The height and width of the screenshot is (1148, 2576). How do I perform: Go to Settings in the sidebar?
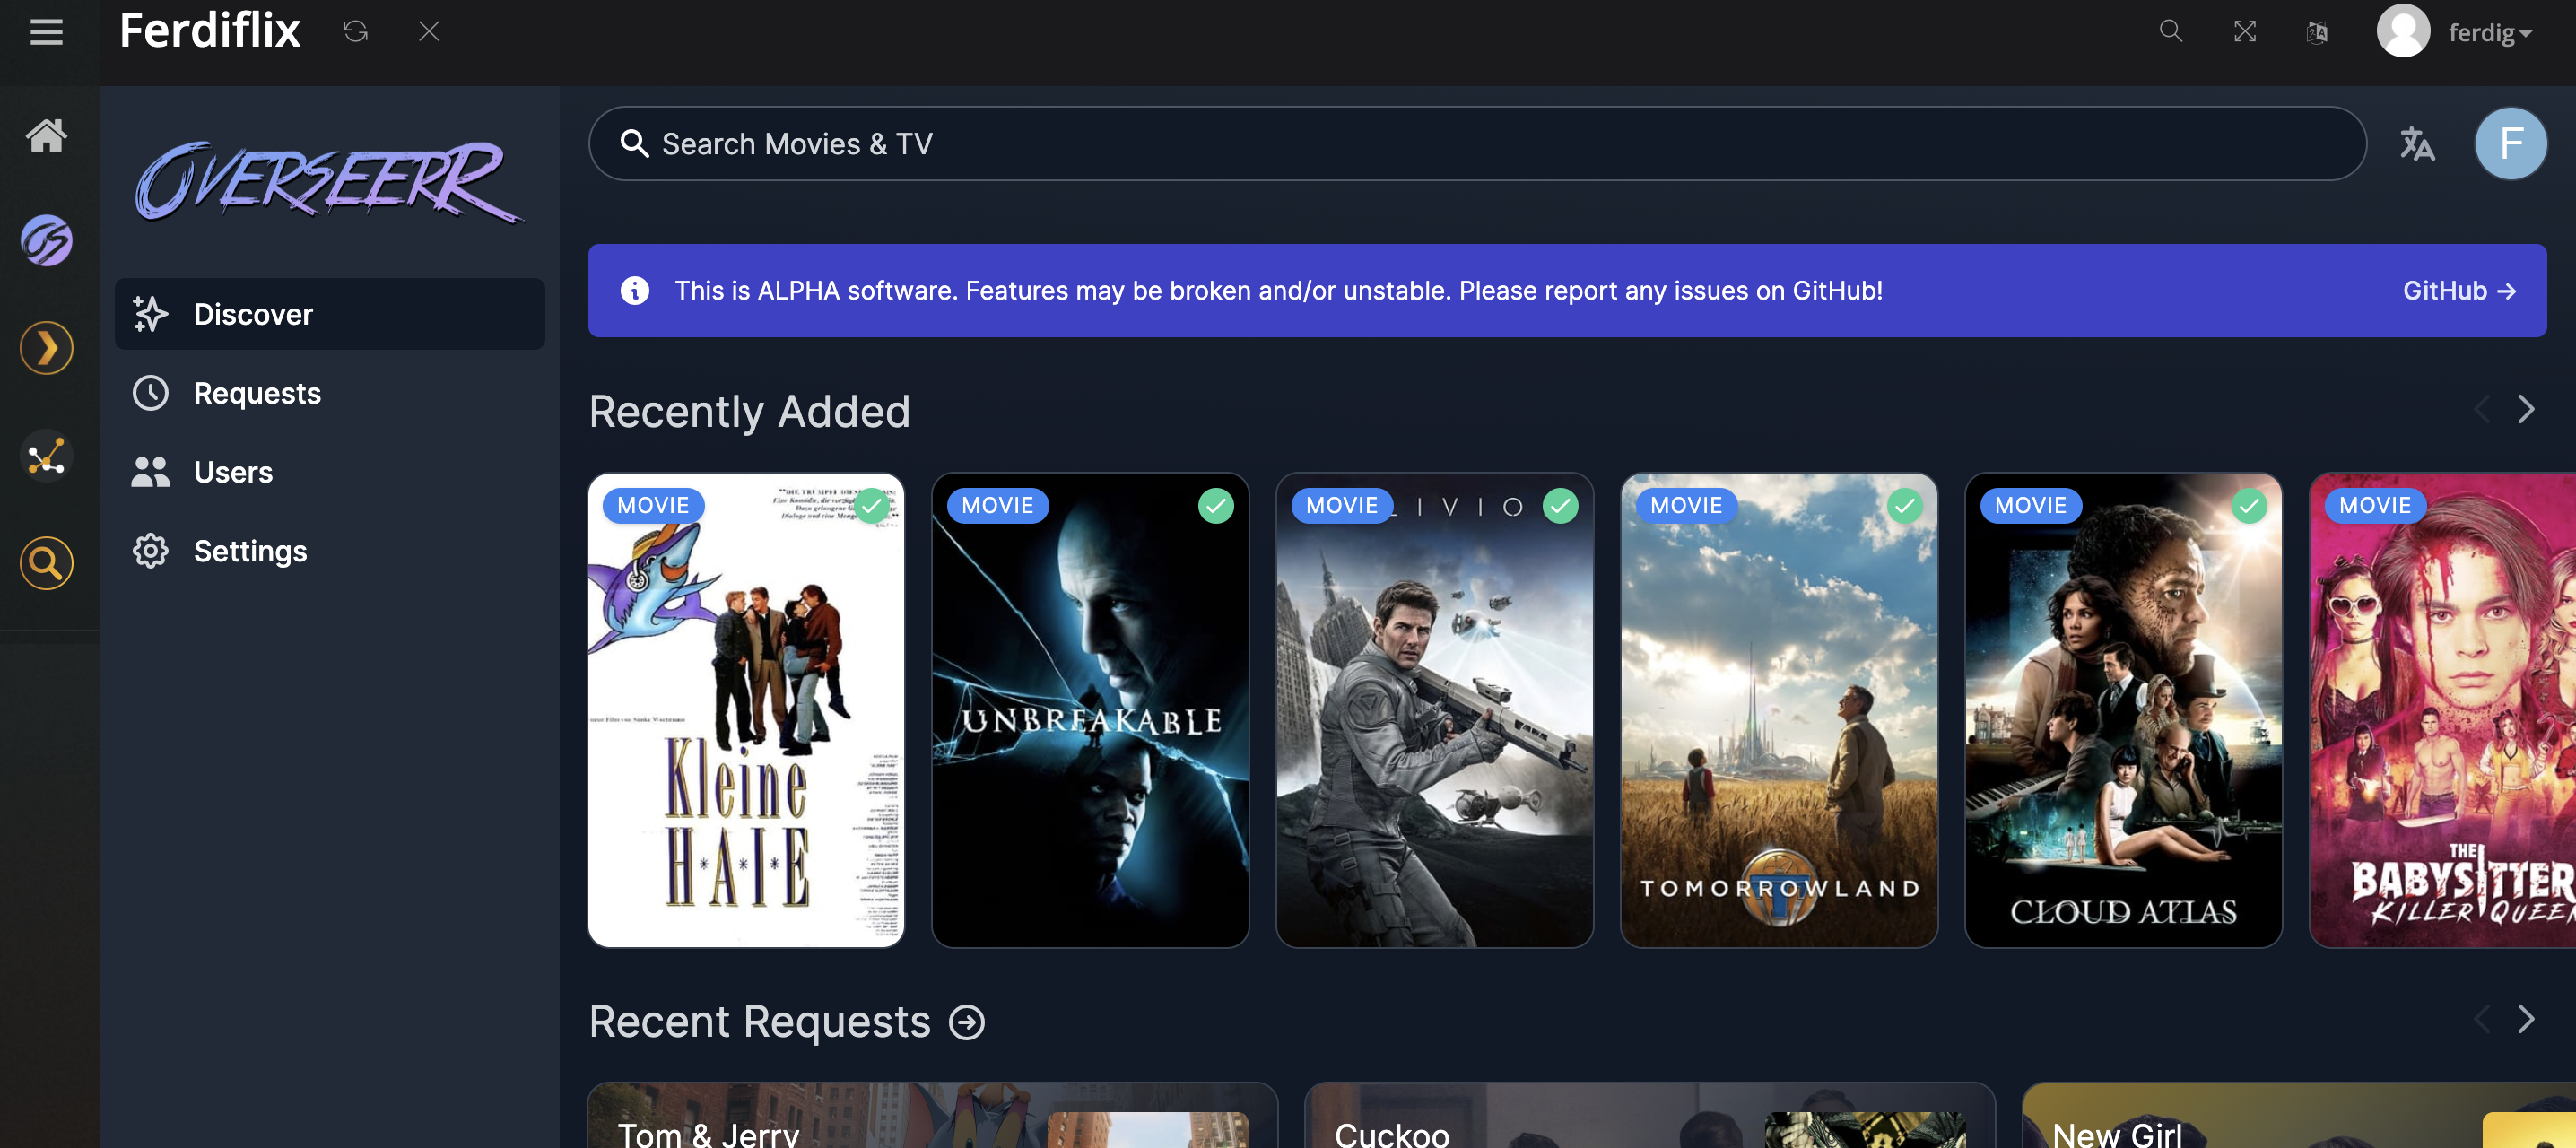tap(250, 551)
